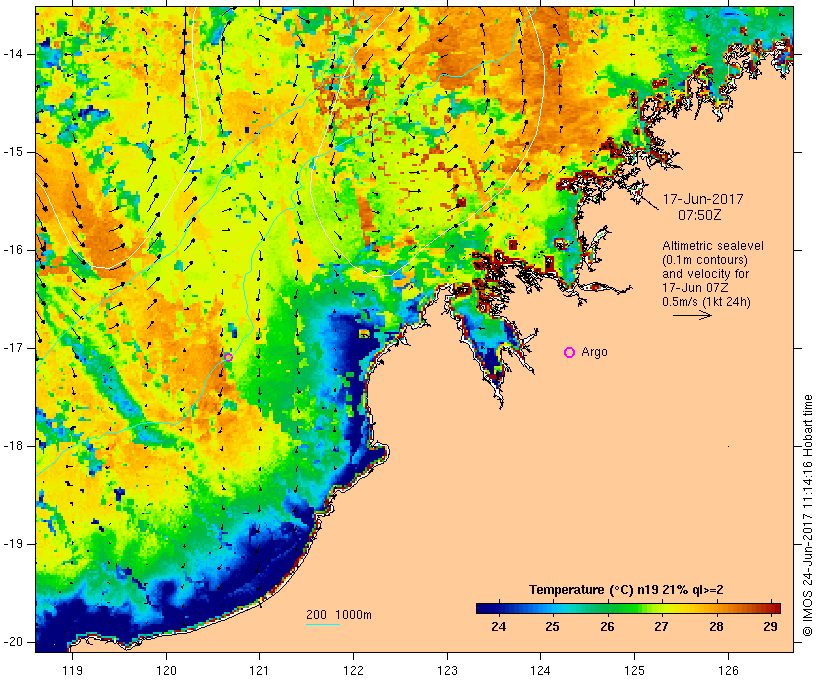Click the latitude label -17

pyautogui.click(x=13, y=348)
